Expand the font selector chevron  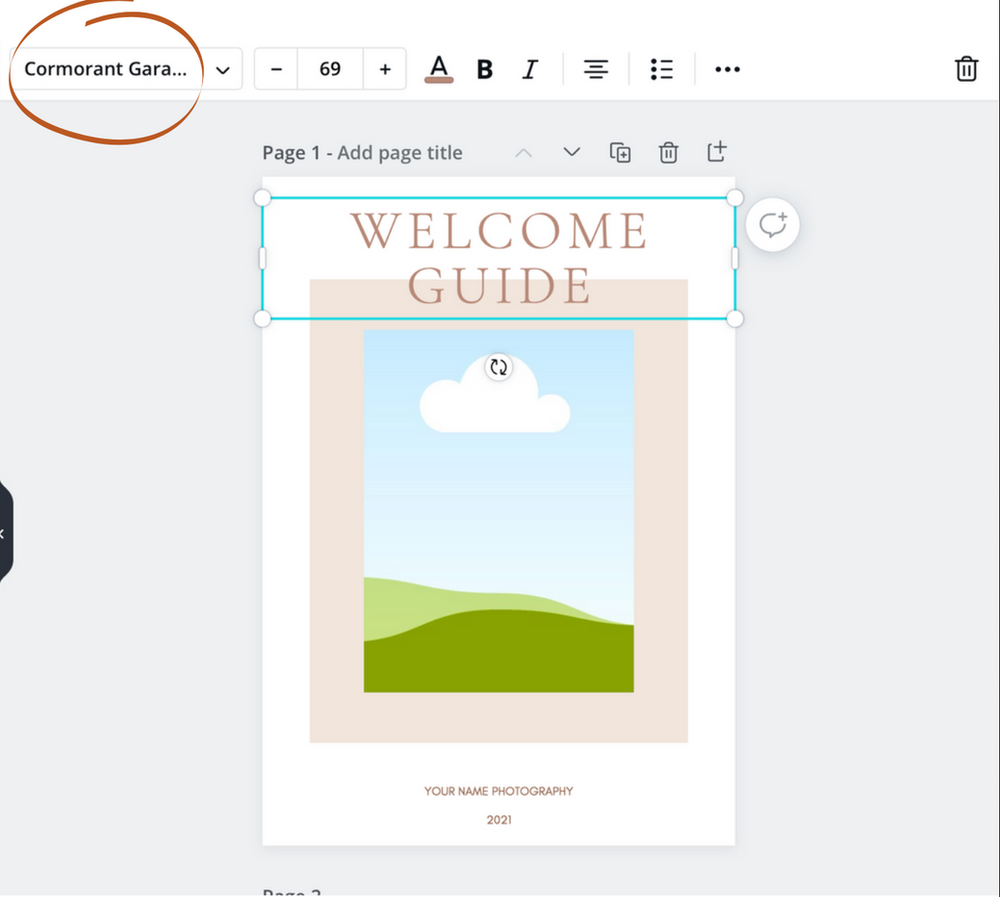coord(222,69)
